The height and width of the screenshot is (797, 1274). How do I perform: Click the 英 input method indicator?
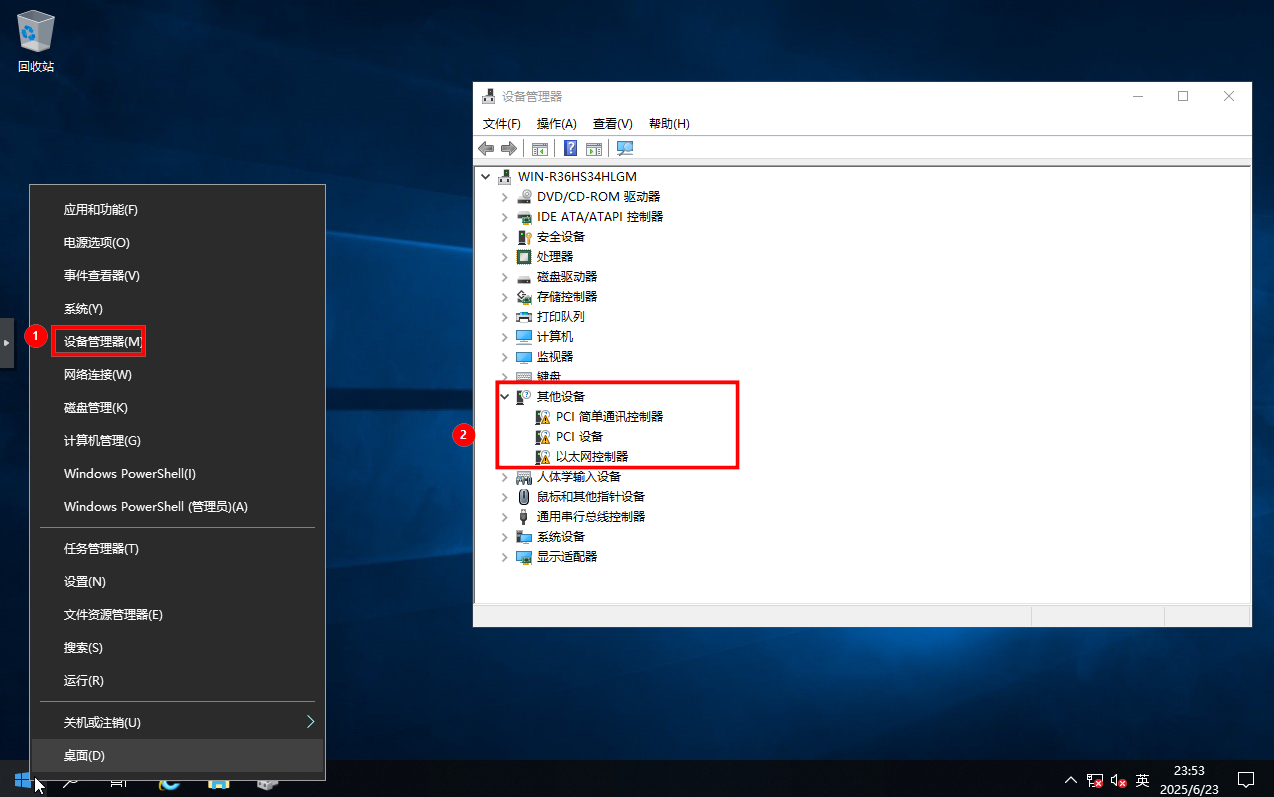(x=1142, y=780)
